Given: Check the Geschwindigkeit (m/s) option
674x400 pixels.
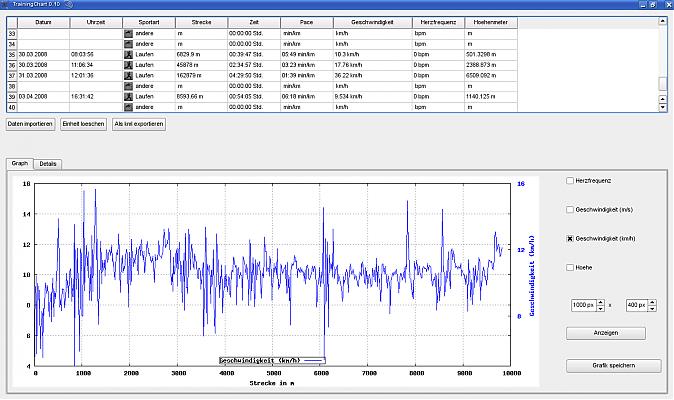Looking at the screenshot, I should point(570,209).
